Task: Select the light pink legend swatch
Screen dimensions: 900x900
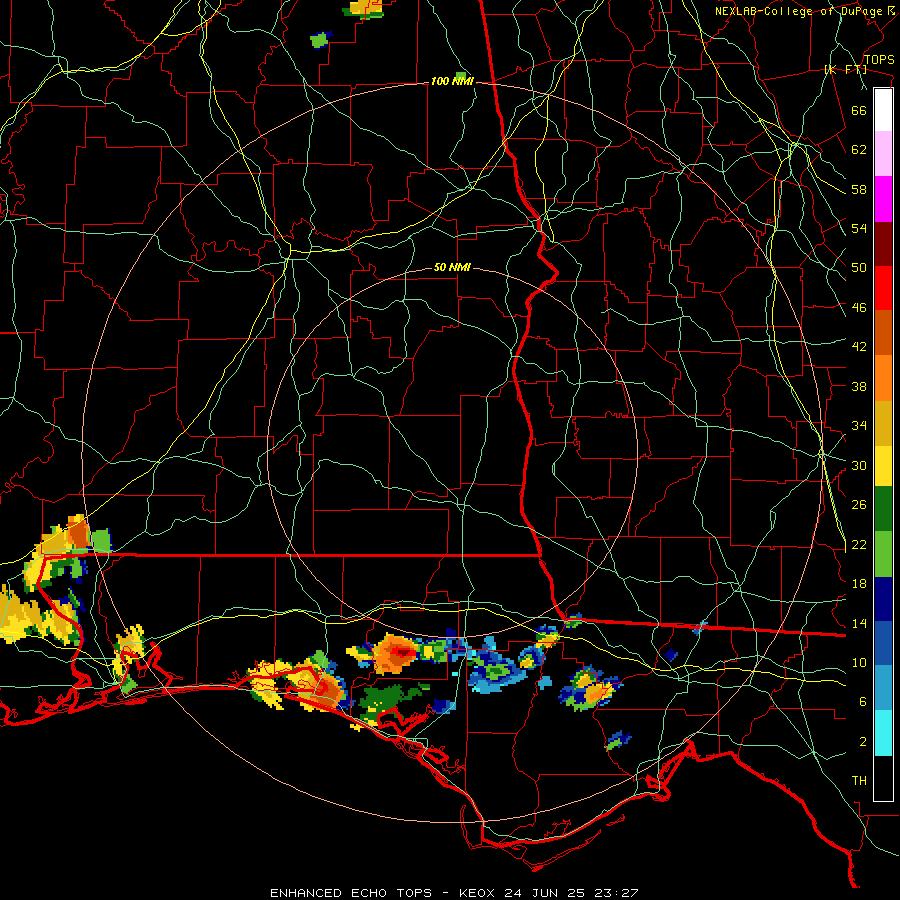Action: 883,153
